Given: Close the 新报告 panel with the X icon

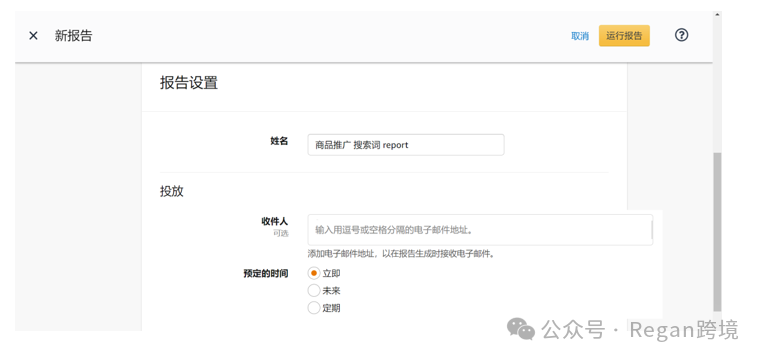Looking at the screenshot, I should click(x=33, y=36).
